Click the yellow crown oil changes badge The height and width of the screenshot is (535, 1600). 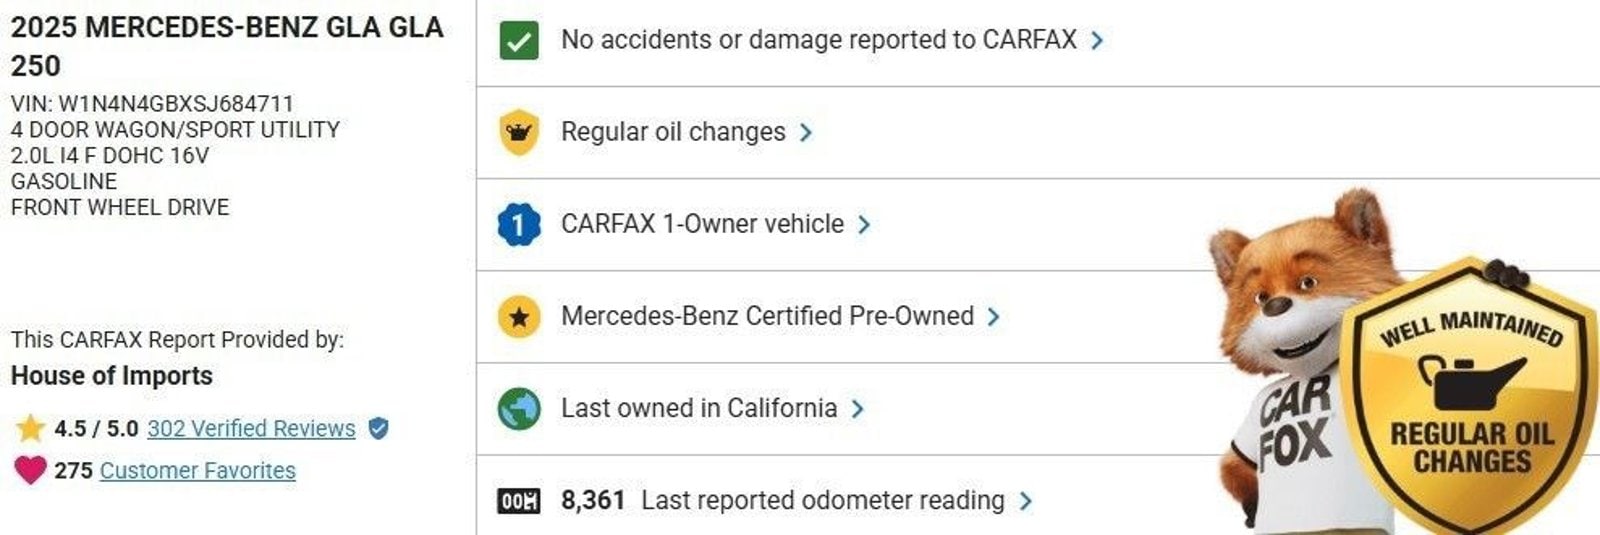[518, 133]
